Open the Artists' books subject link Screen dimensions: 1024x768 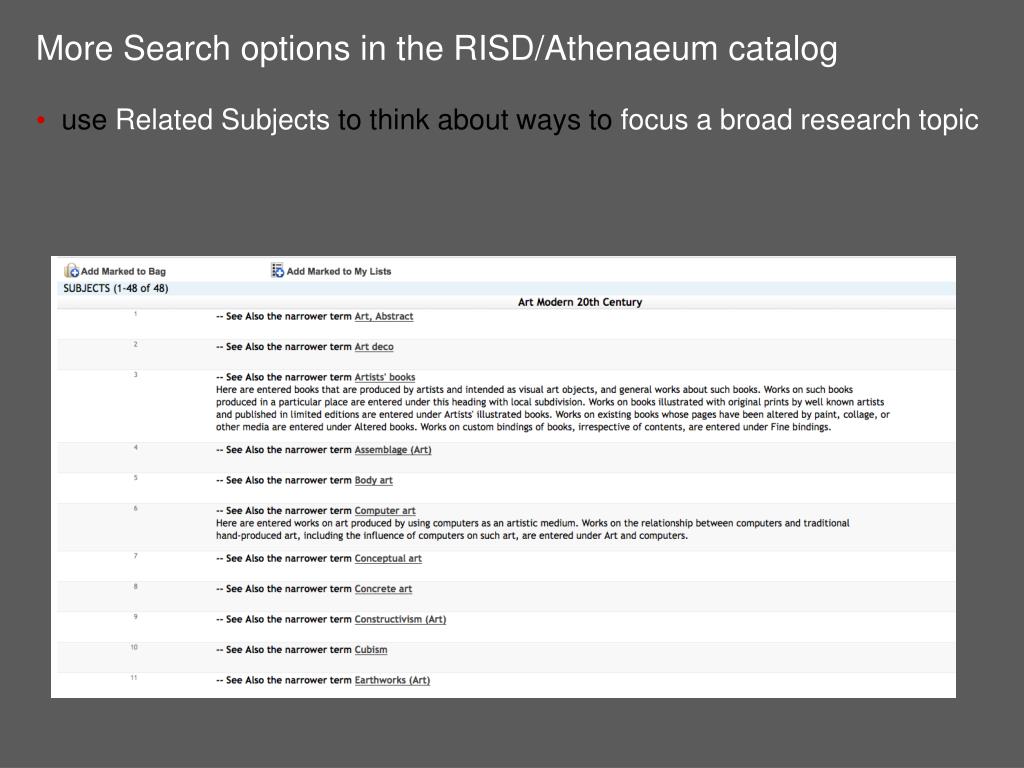(385, 377)
